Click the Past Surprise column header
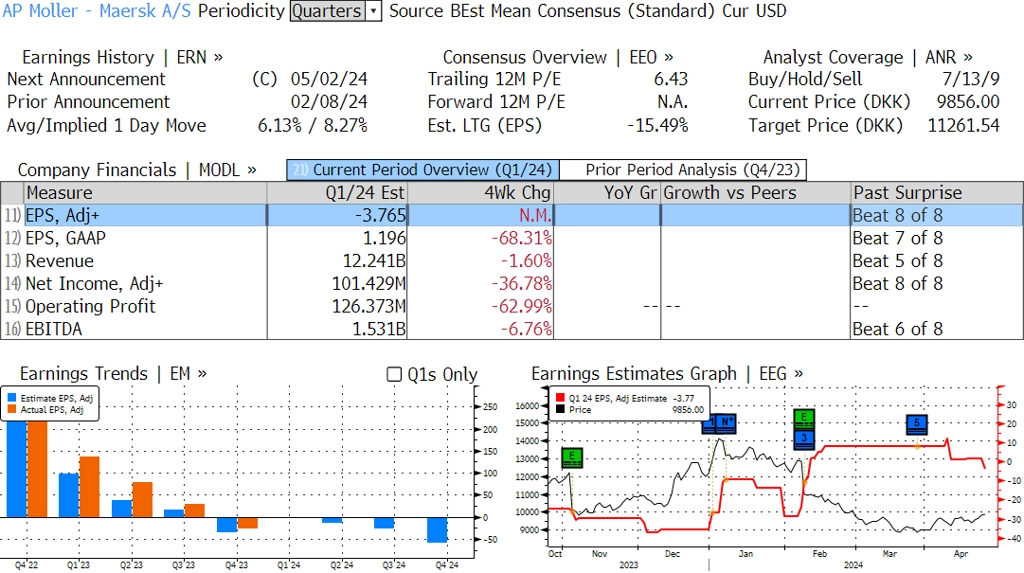Image resolution: width=1024 pixels, height=573 pixels. point(937,193)
